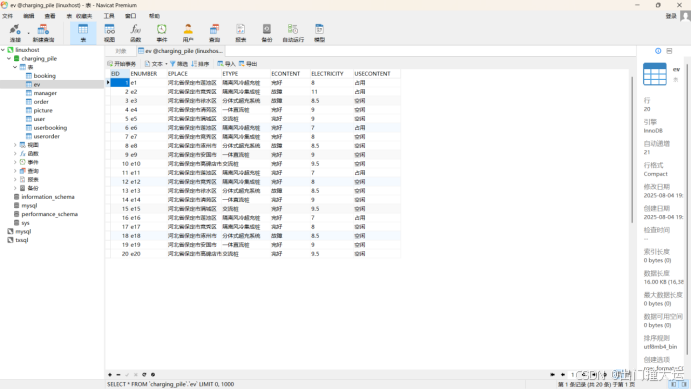Image resolution: width=692 pixels, height=389 pixels.
Task: Open the File menu
Action: [8, 16]
